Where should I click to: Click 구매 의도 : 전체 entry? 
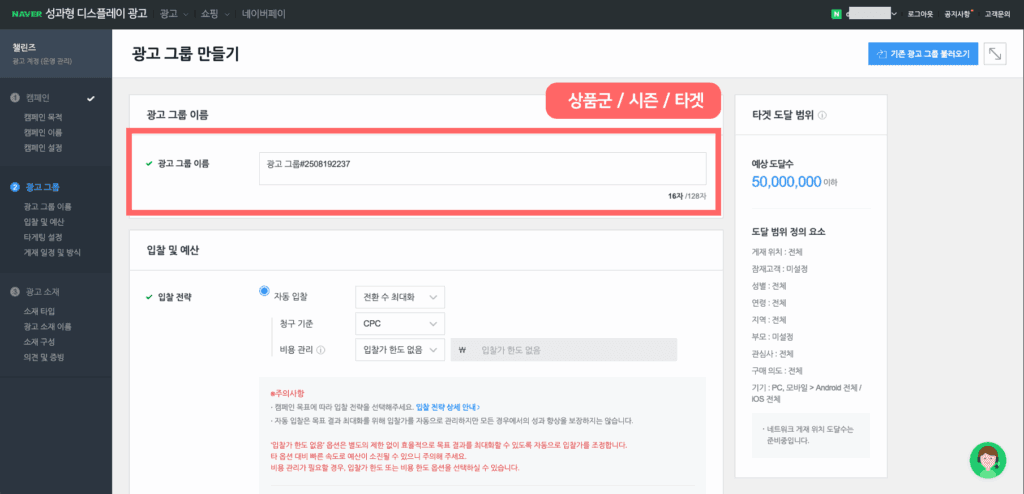click(x=777, y=370)
